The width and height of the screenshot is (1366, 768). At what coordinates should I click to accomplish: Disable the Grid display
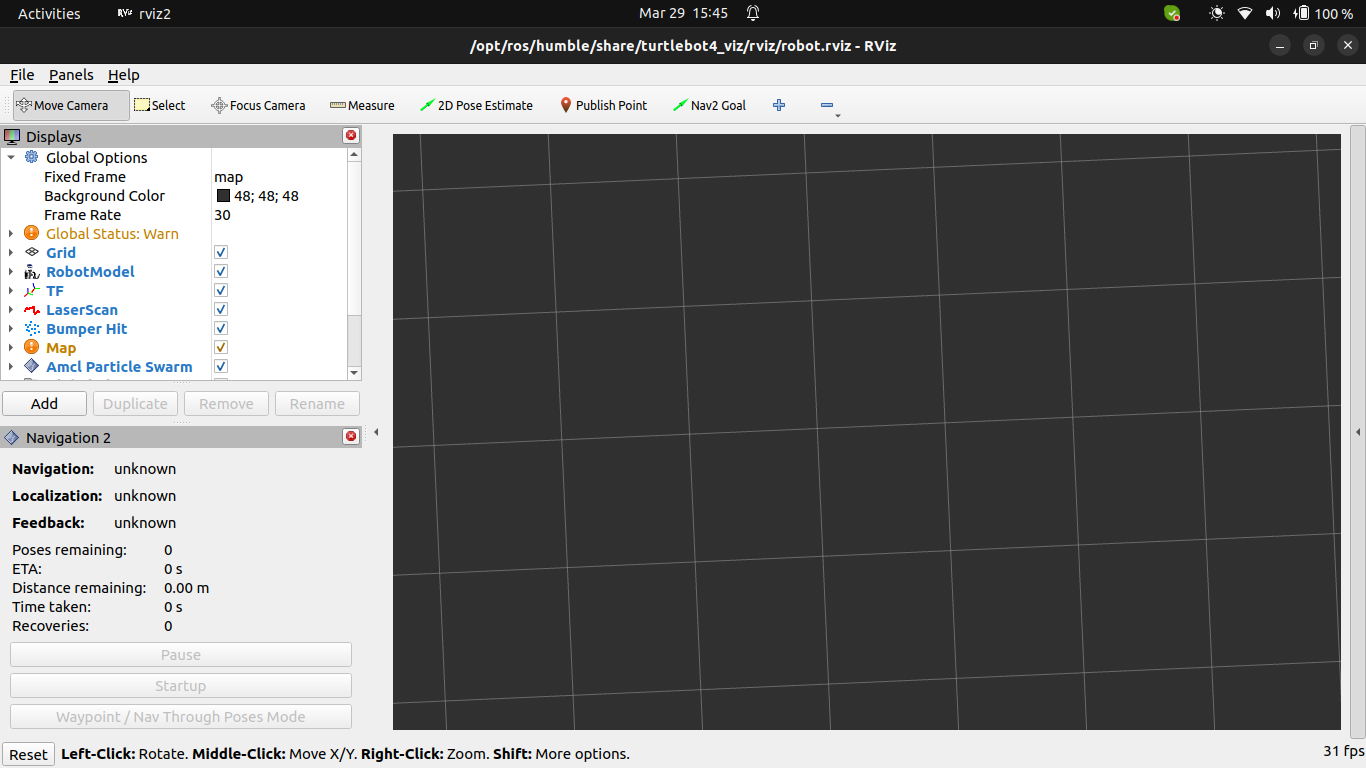tap(220, 252)
